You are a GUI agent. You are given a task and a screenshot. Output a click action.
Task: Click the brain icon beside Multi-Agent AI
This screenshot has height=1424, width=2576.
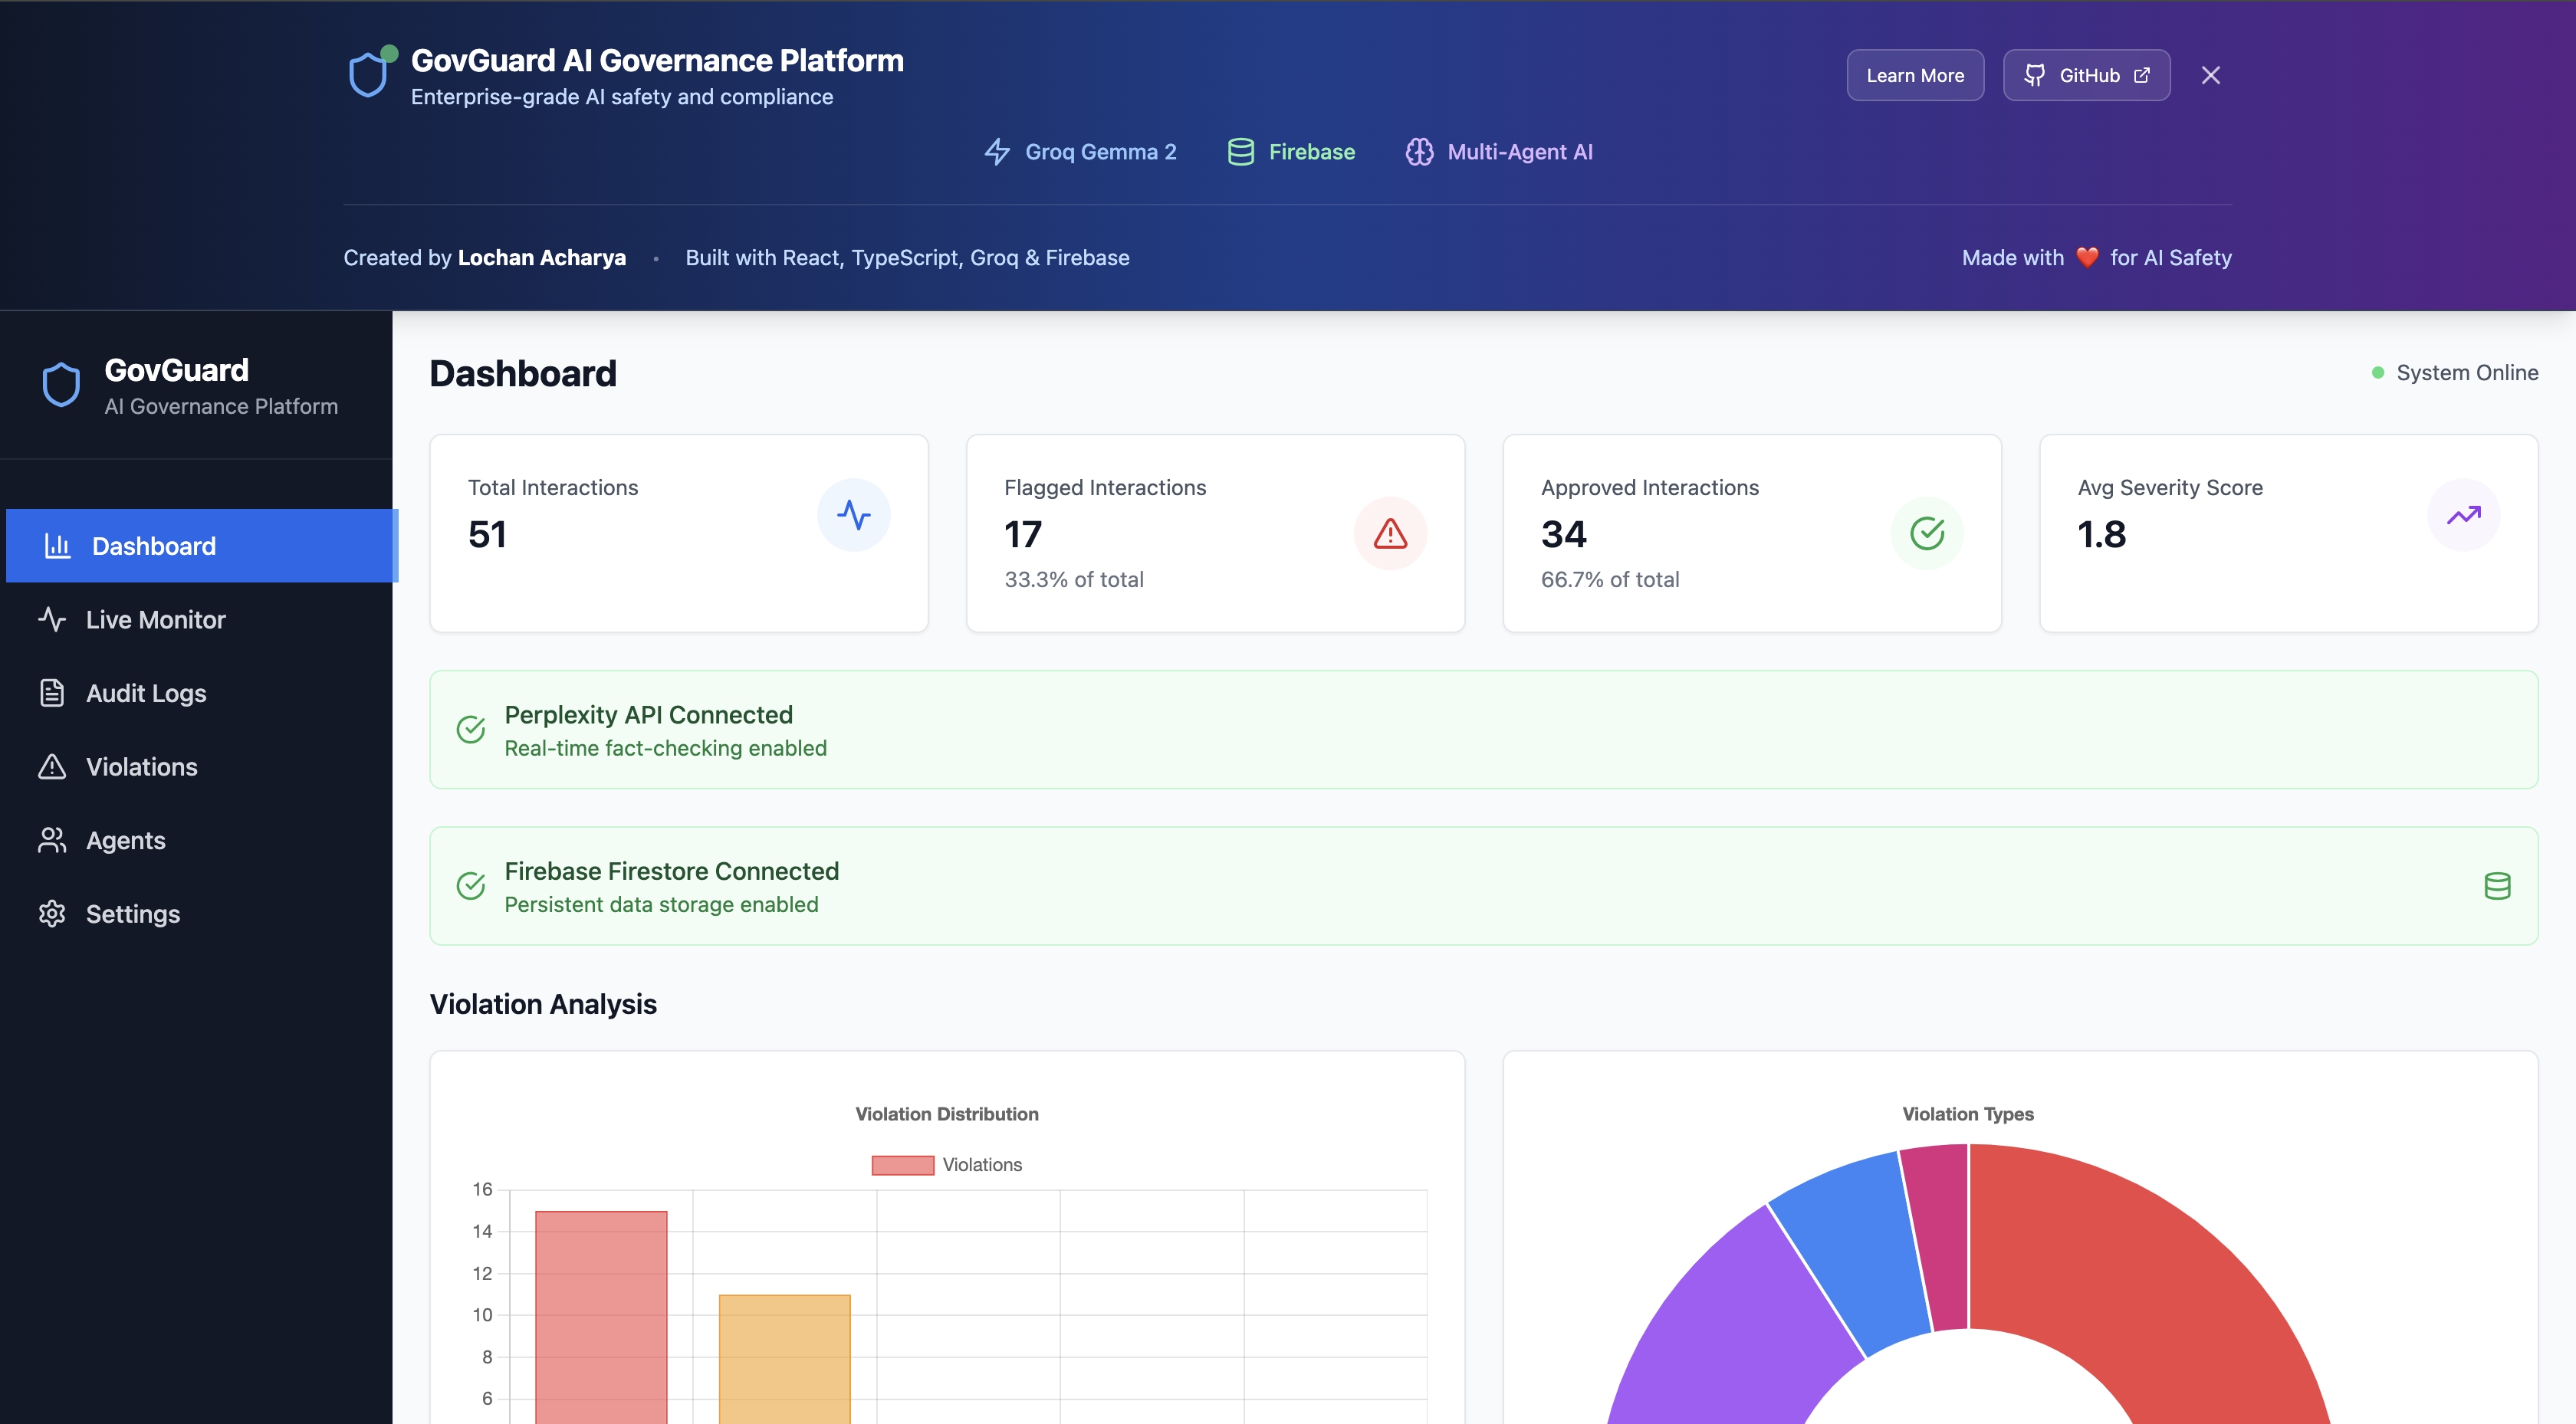1419,152
